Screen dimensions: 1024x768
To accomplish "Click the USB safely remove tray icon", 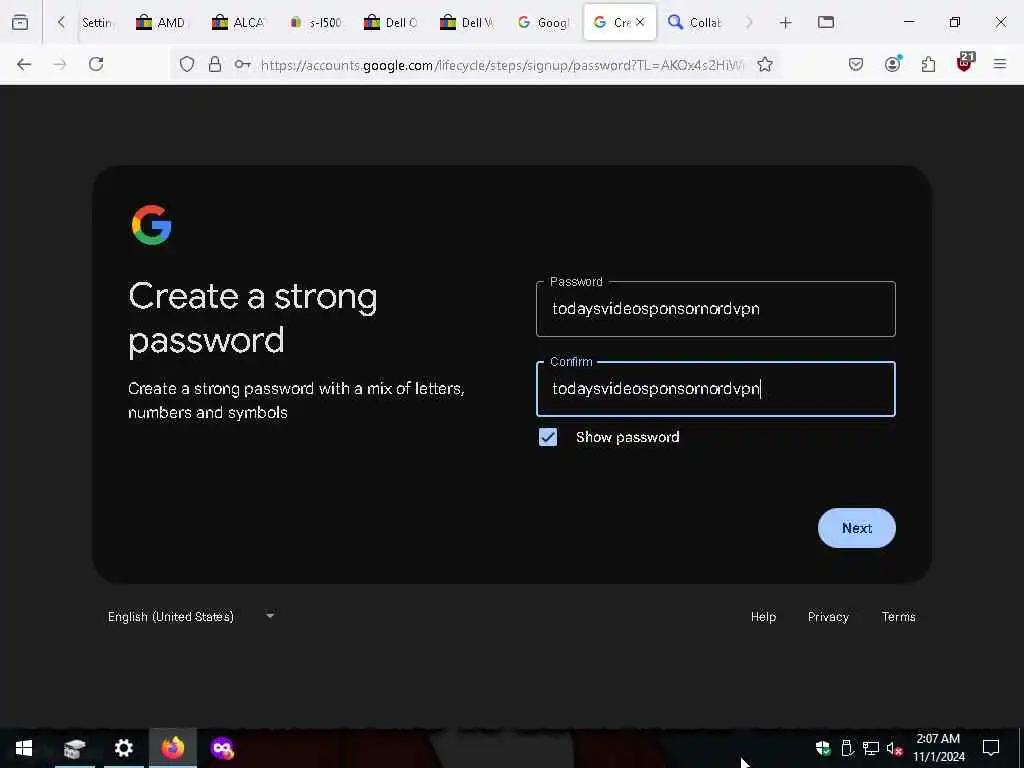I will [x=847, y=748].
